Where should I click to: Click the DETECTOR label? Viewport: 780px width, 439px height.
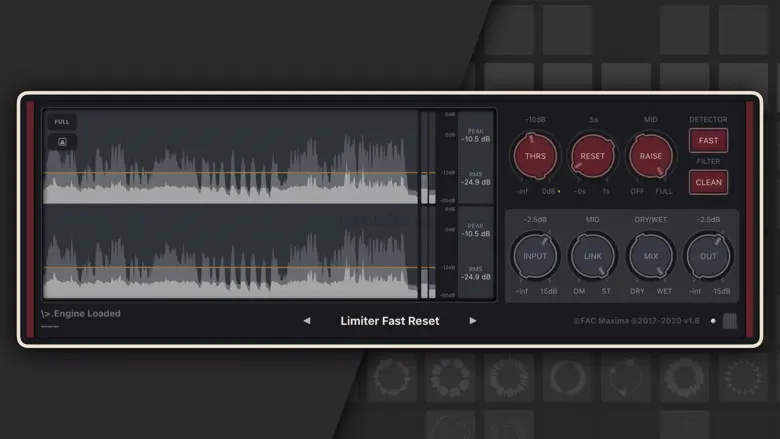point(708,120)
